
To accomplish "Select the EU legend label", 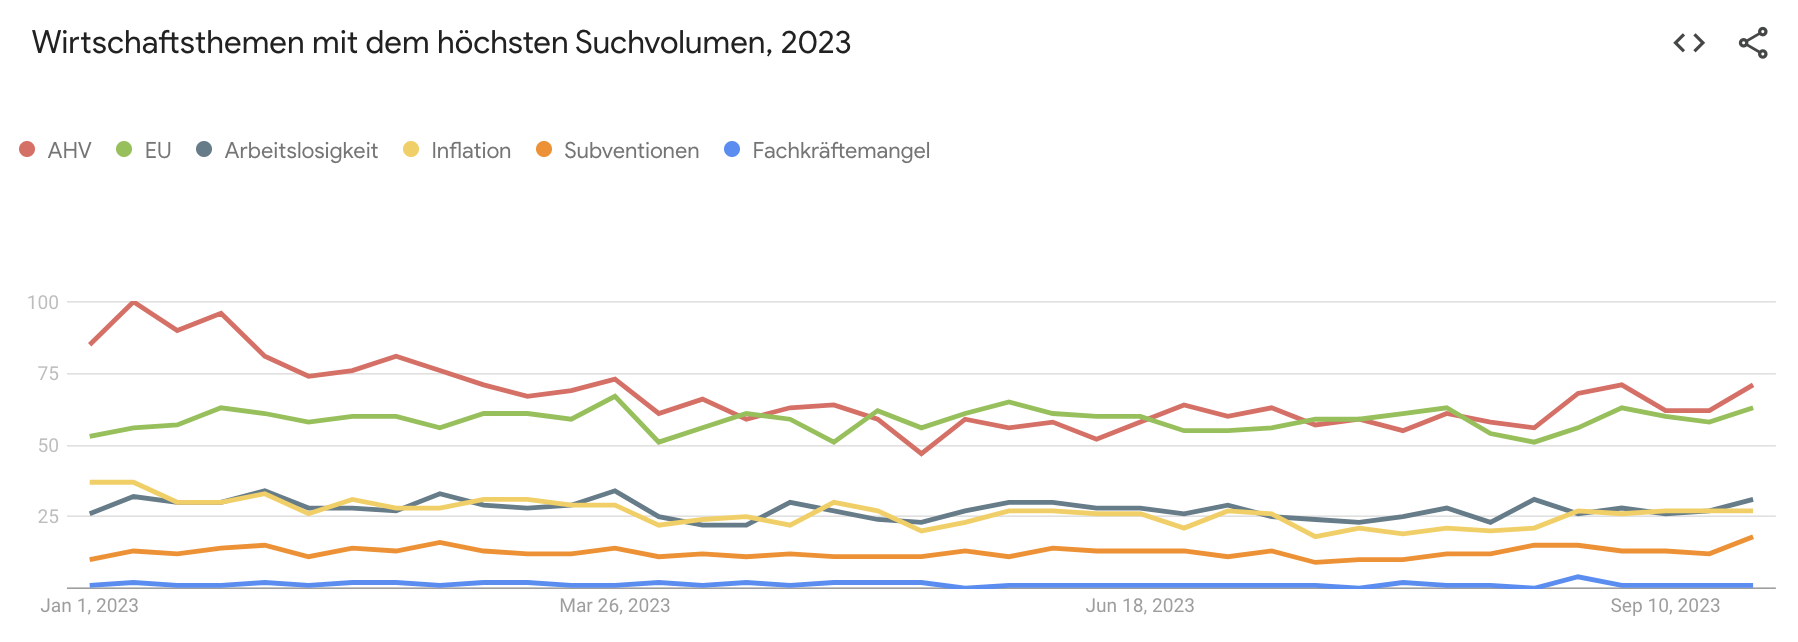I will (158, 151).
